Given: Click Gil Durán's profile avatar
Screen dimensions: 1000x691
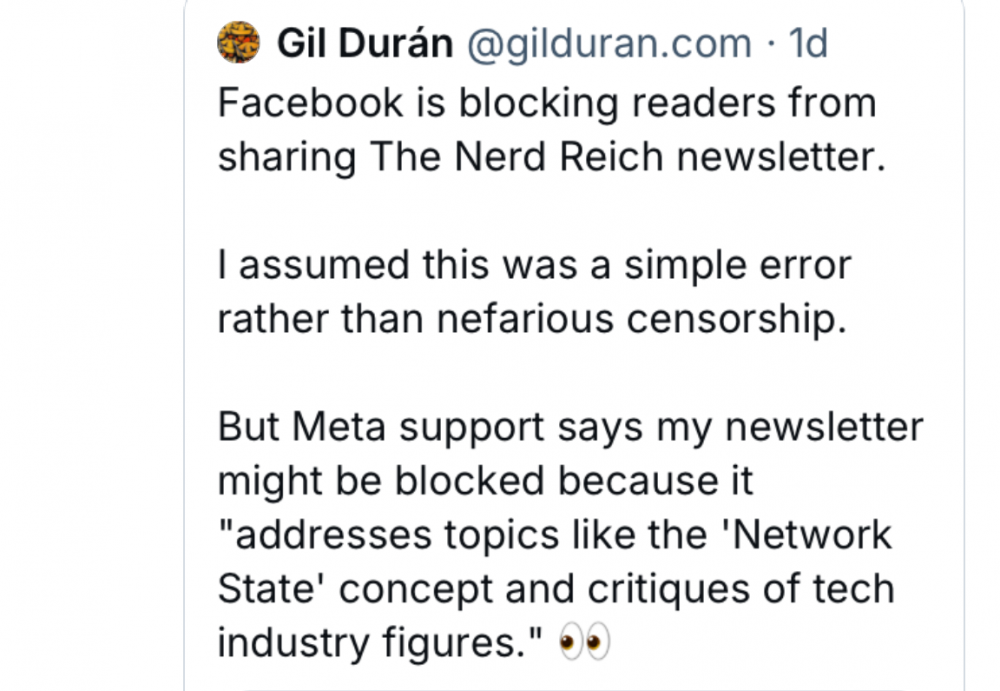Looking at the screenshot, I should [x=238, y=43].
